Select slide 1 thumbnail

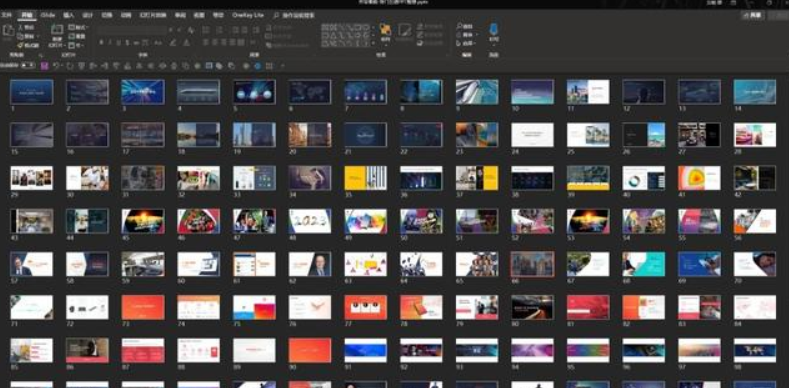(x=32, y=92)
